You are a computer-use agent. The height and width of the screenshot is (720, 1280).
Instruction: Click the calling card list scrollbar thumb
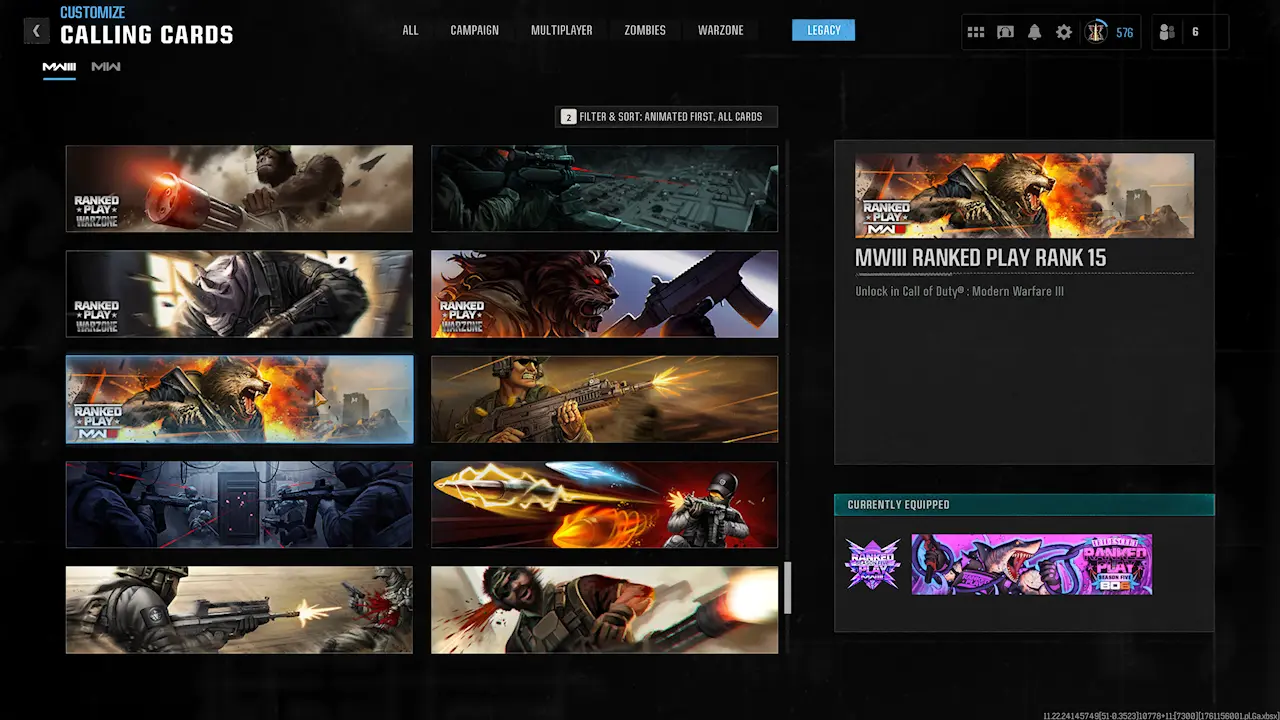(787, 588)
